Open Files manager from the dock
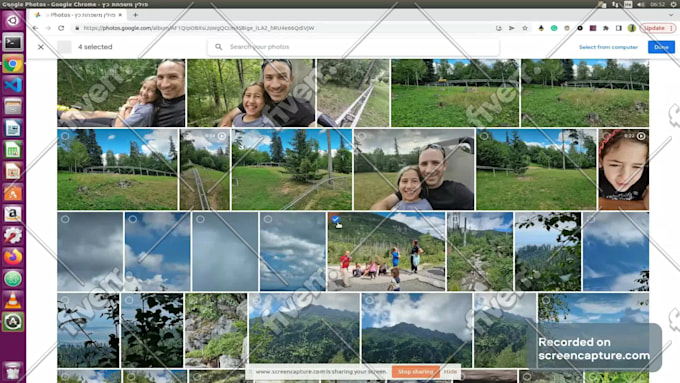 tap(13, 107)
